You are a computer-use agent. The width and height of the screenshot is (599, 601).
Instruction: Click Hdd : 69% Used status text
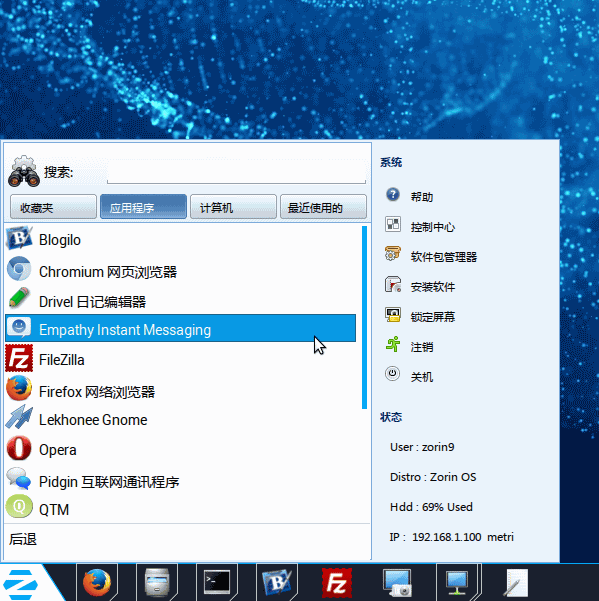click(x=431, y=507)
